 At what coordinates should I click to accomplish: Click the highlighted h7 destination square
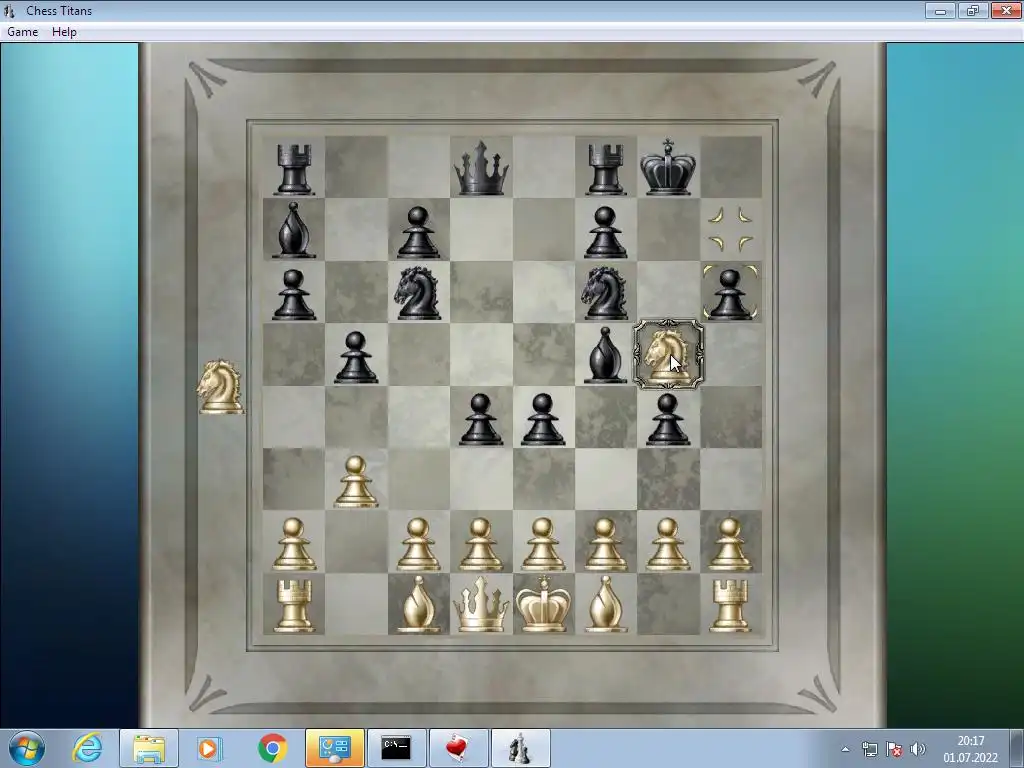pyautogui.click(x=731, y=229)
